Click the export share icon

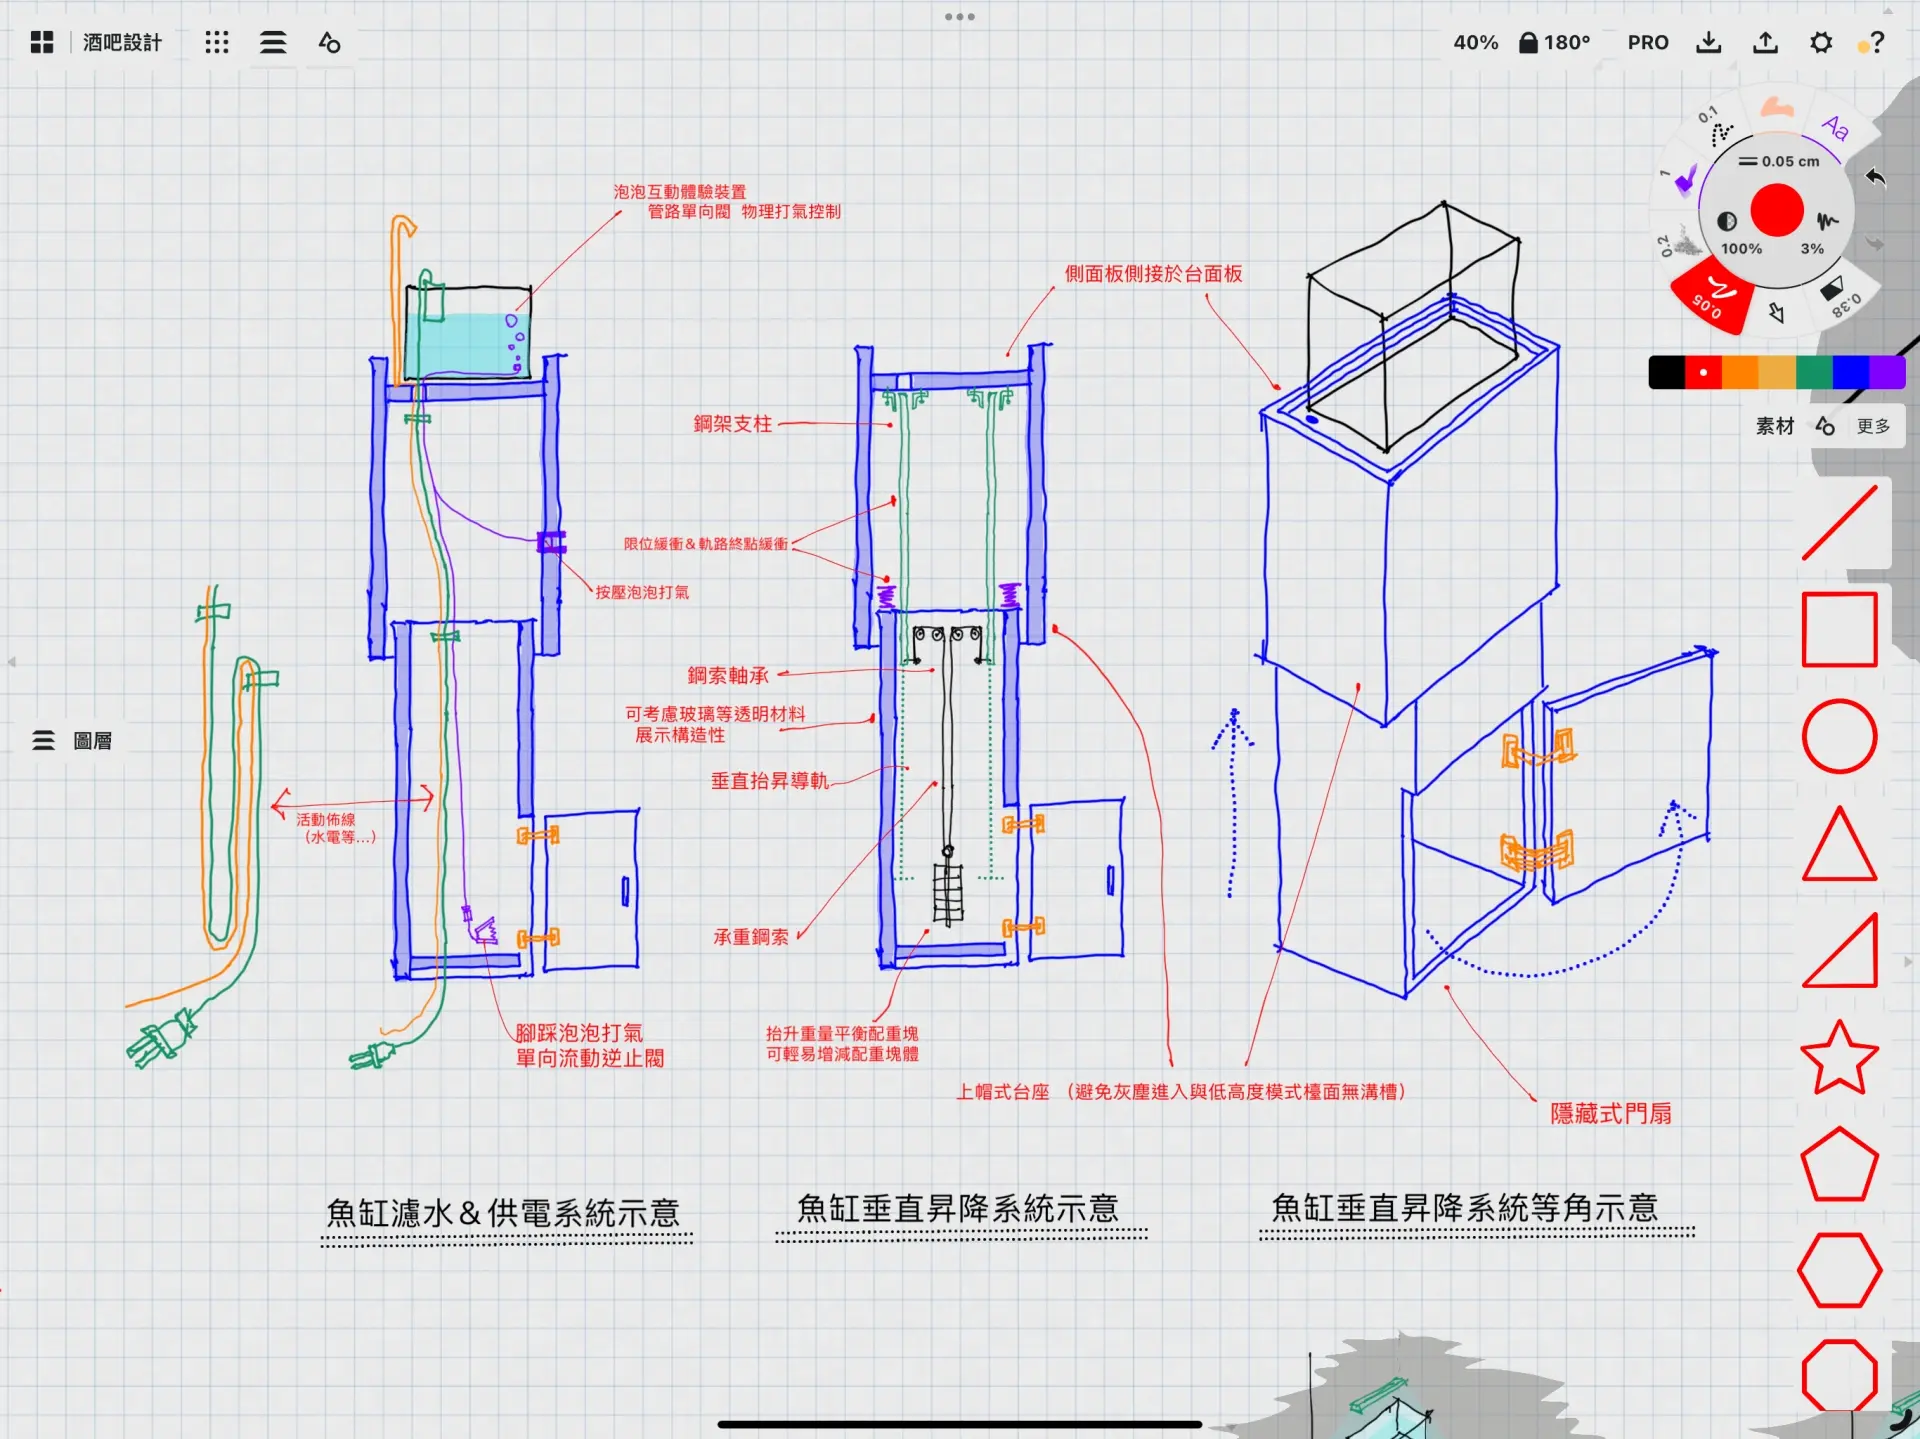point(1765,42)
